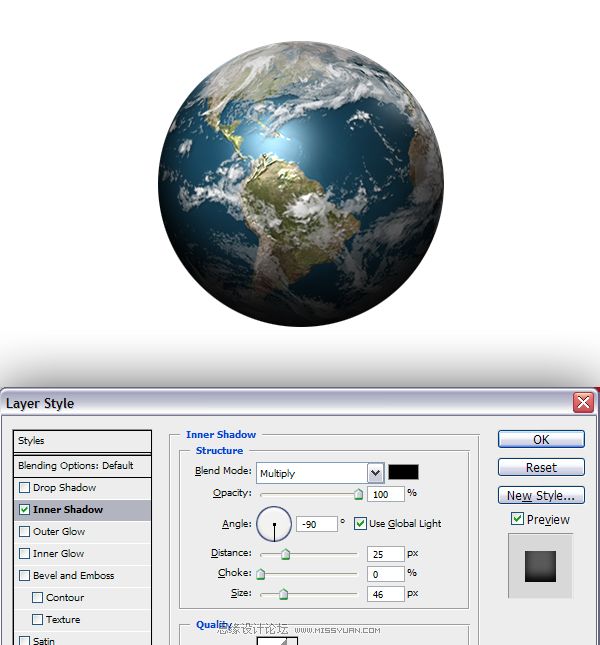This screenshot has height=645, width=600.
Task: Close the Layer Style dialog
Action: [x=583, y=402]
